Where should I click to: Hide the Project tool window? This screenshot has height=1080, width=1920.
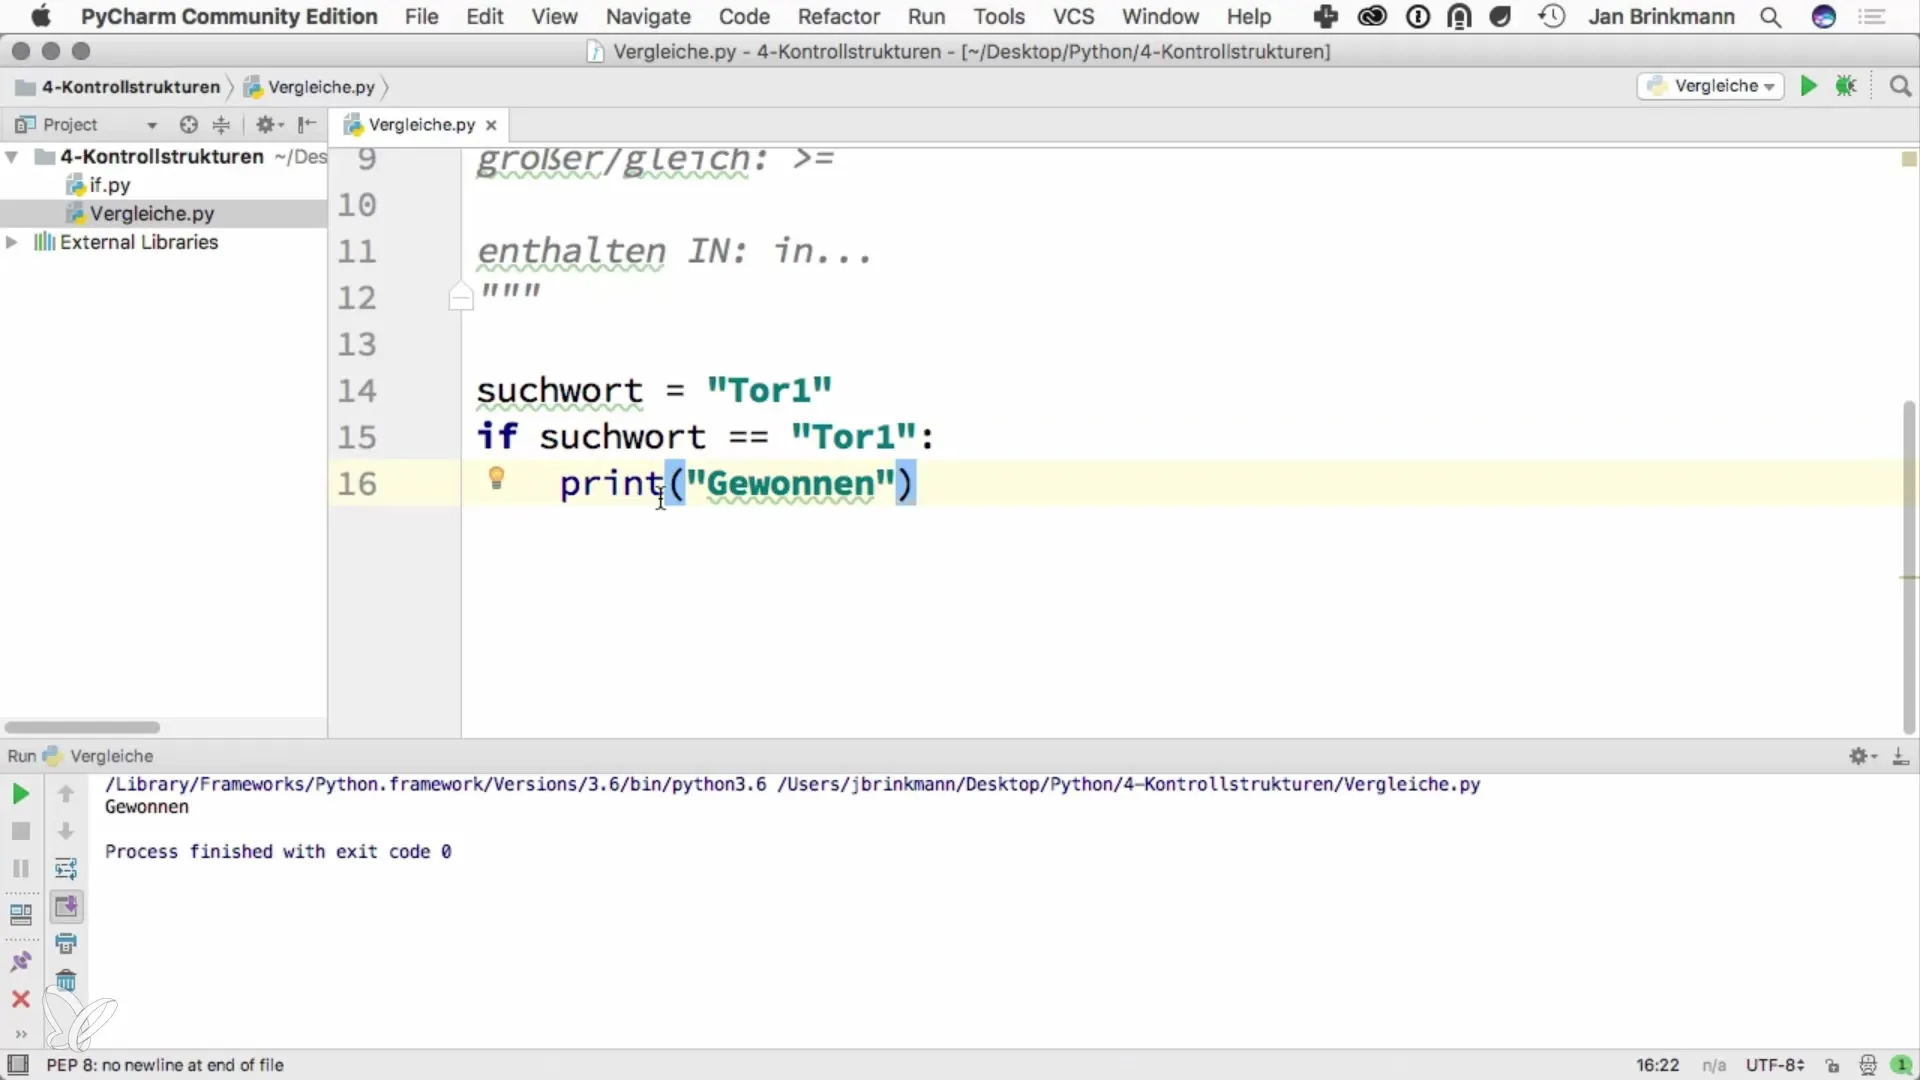(x=307, y=125)
